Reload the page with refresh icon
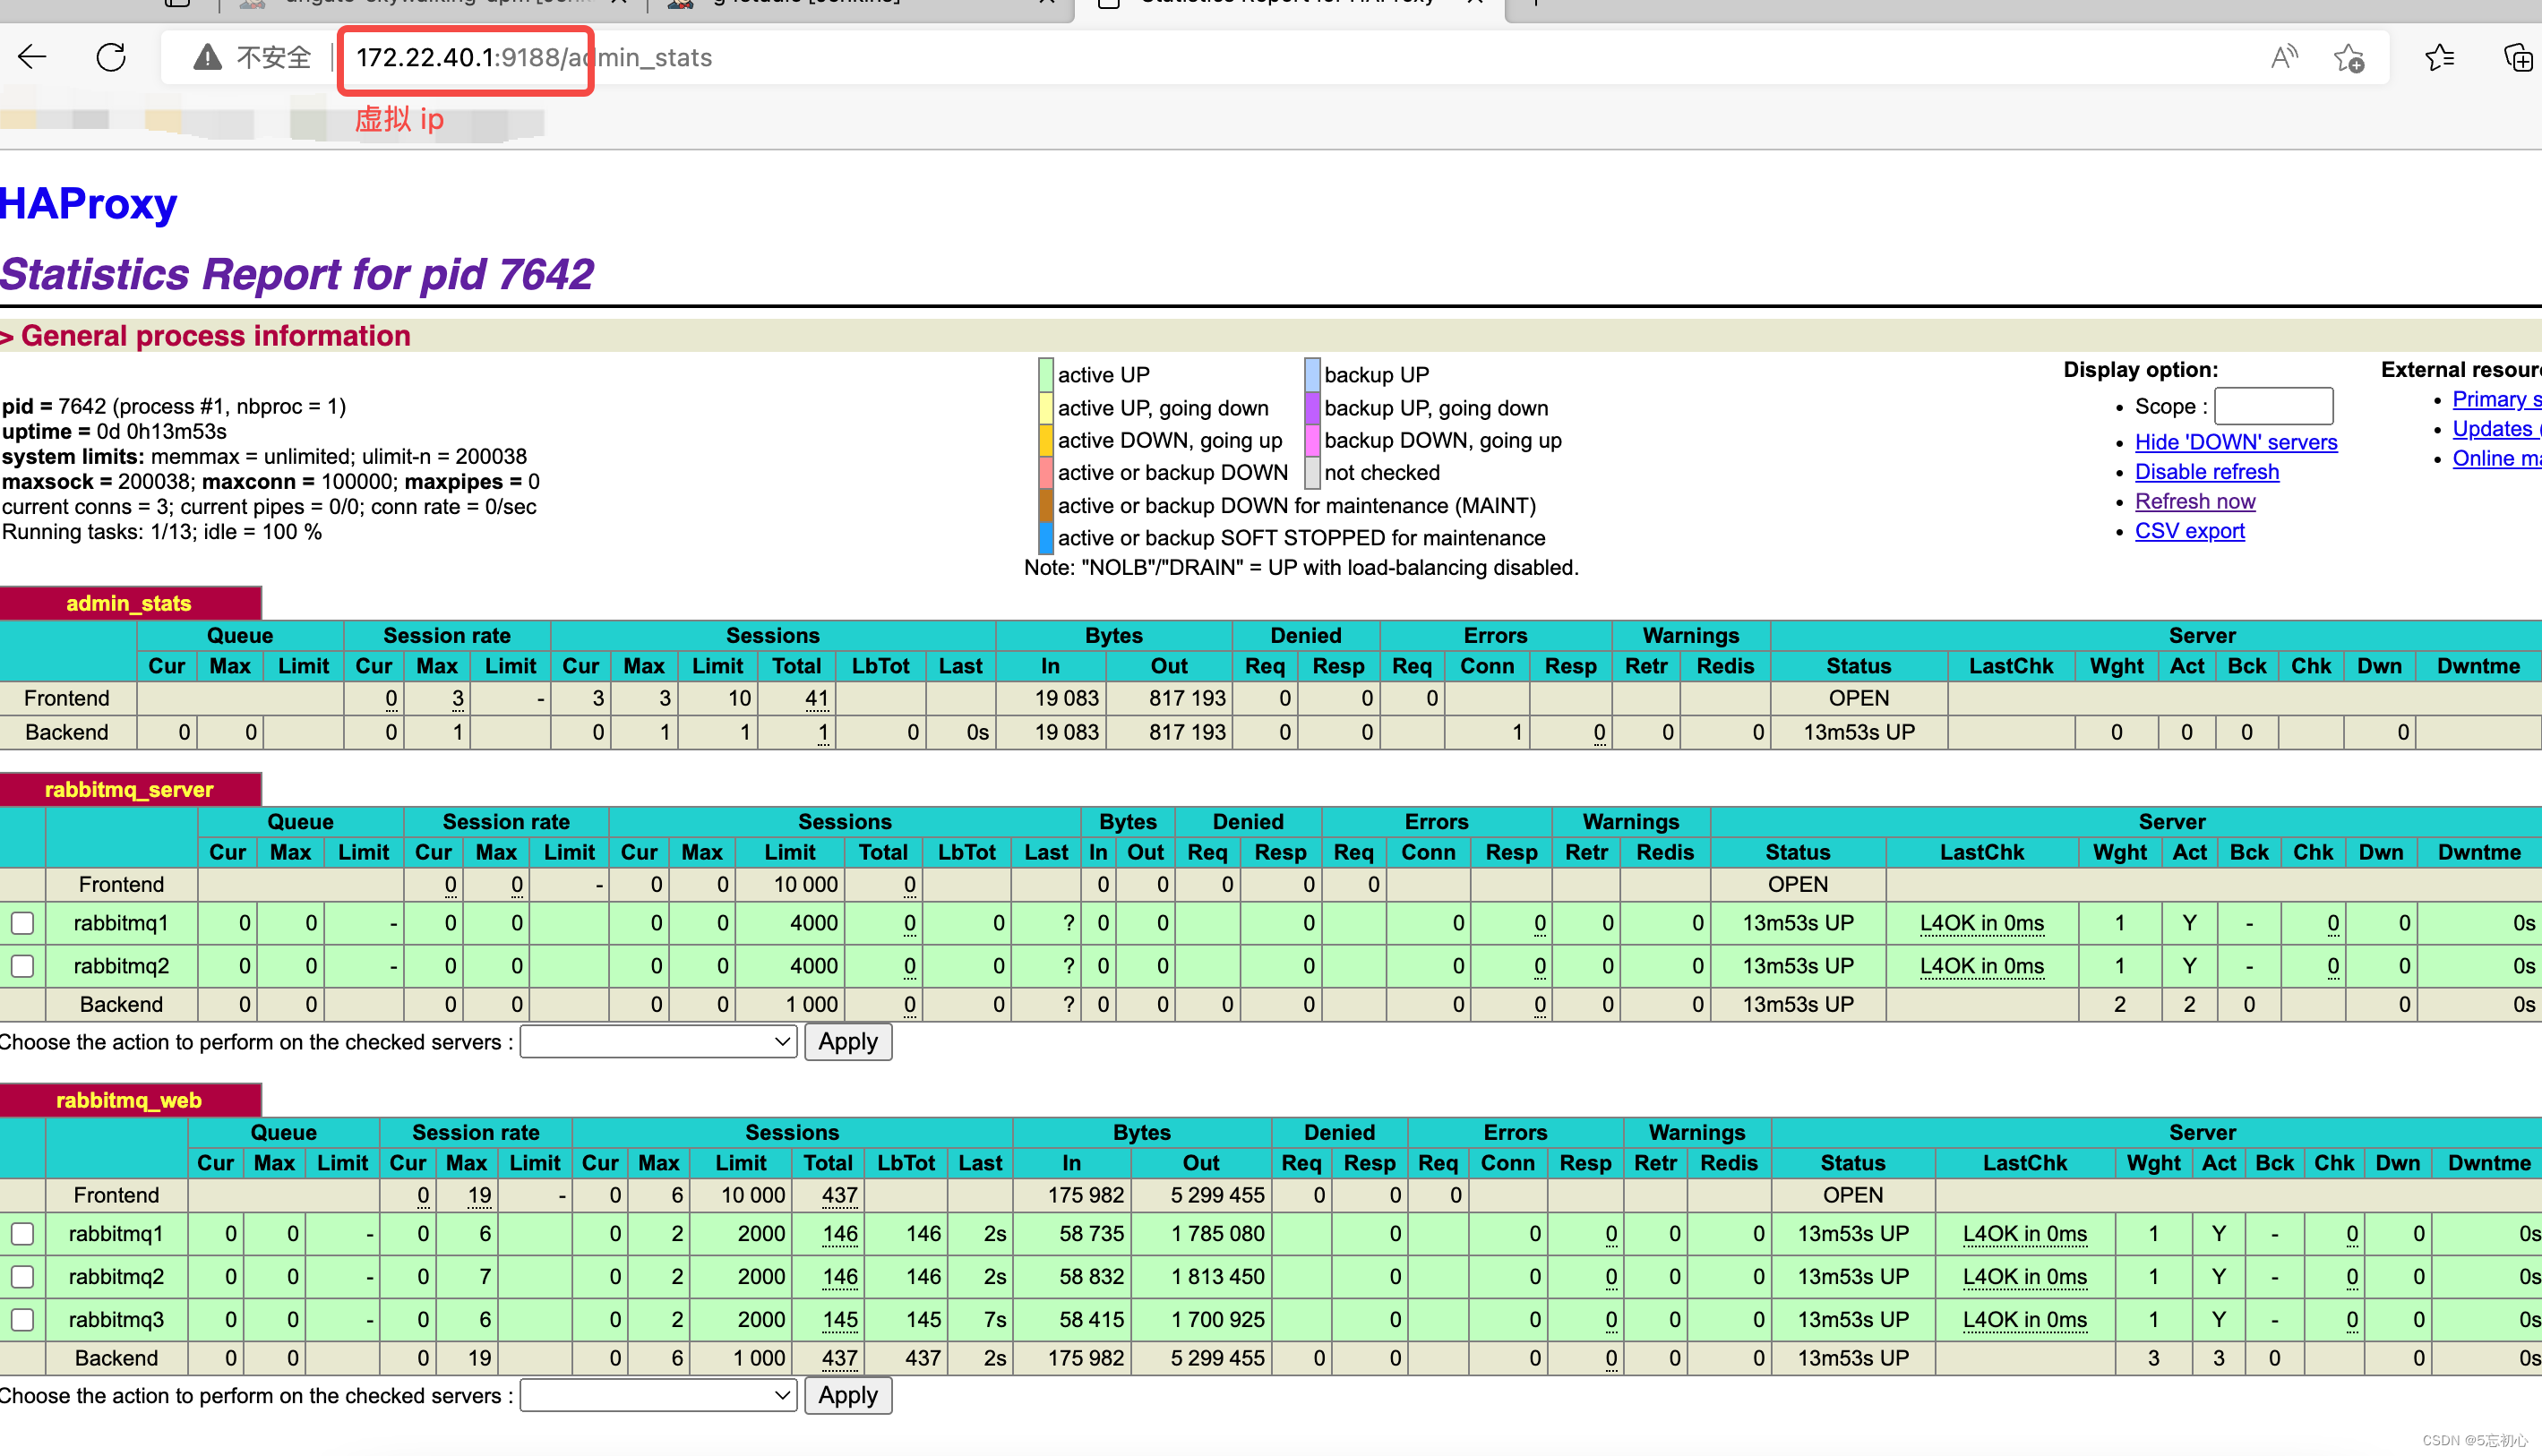 click(111, 57)
